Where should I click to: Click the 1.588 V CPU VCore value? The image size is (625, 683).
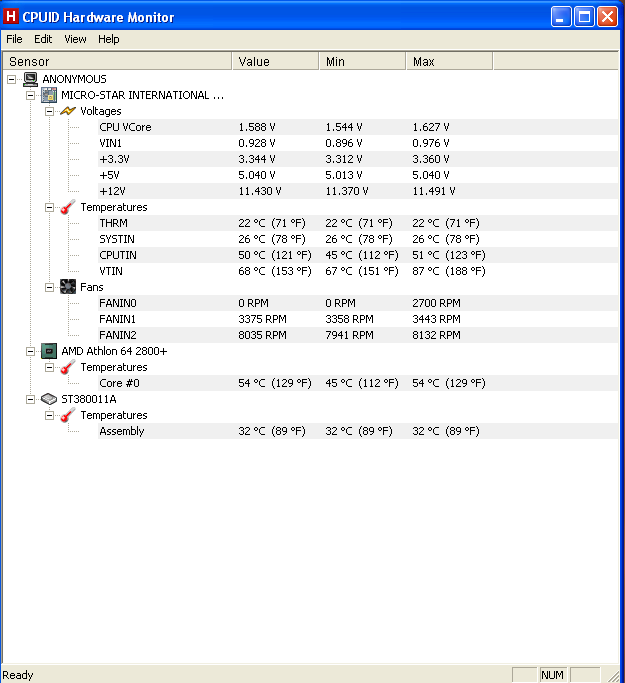257,127
